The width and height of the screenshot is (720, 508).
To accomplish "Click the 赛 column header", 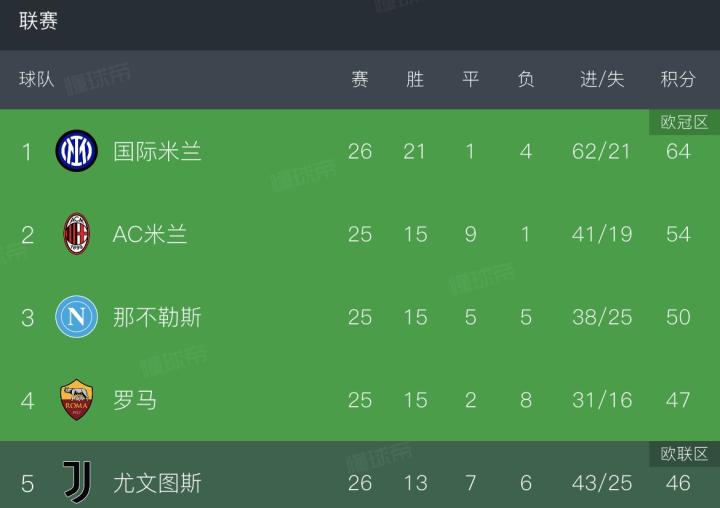I will [360, 79].
